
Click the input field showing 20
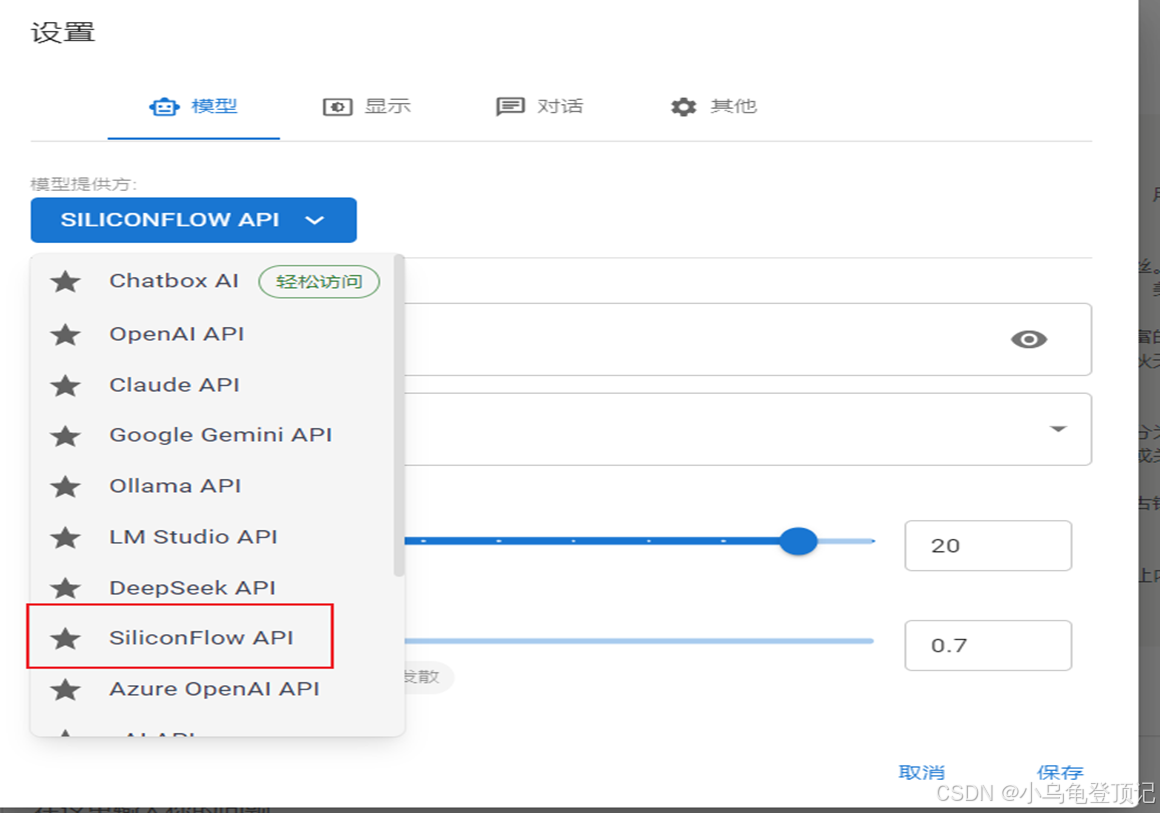(988, 546)
